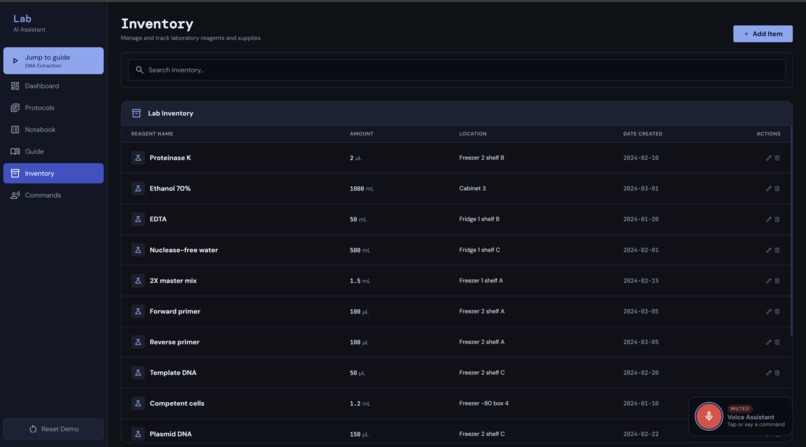Click the inventory table vertical scrollbar
This screenshot has height=447, width=806.
click(791, 231)
